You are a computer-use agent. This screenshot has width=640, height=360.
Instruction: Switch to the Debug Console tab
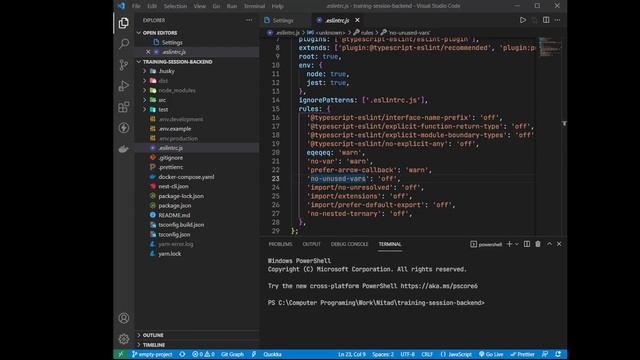[x=349, y=244]
